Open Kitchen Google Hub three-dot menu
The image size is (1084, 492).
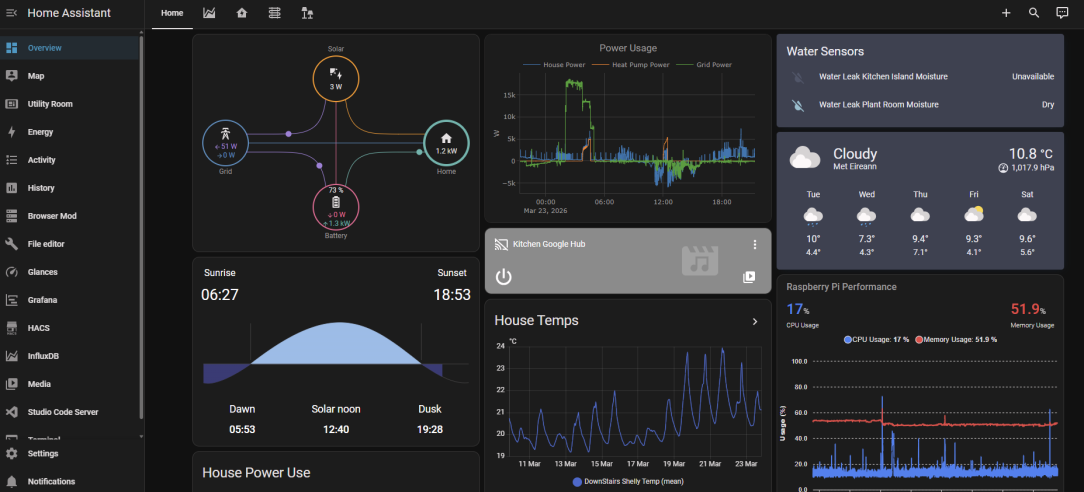[755, 245]
